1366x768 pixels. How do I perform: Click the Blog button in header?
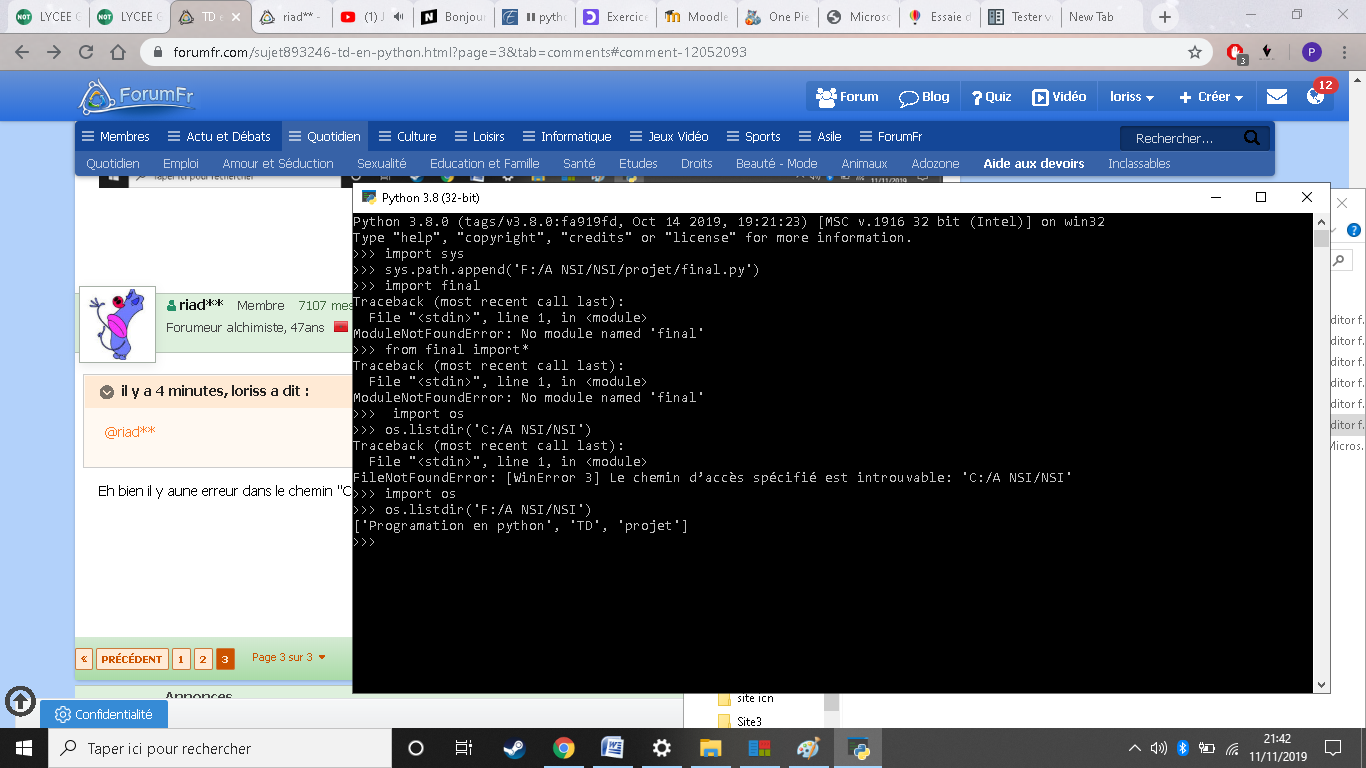pyautogui.click(x=924, y=97)
